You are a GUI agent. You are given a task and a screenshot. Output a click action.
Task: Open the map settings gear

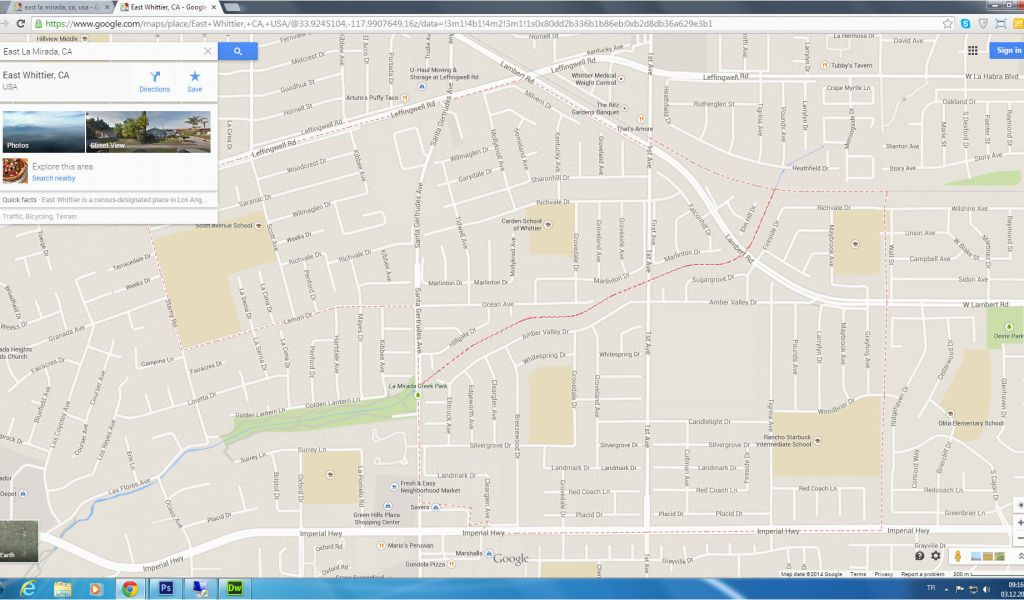[936, 556]
